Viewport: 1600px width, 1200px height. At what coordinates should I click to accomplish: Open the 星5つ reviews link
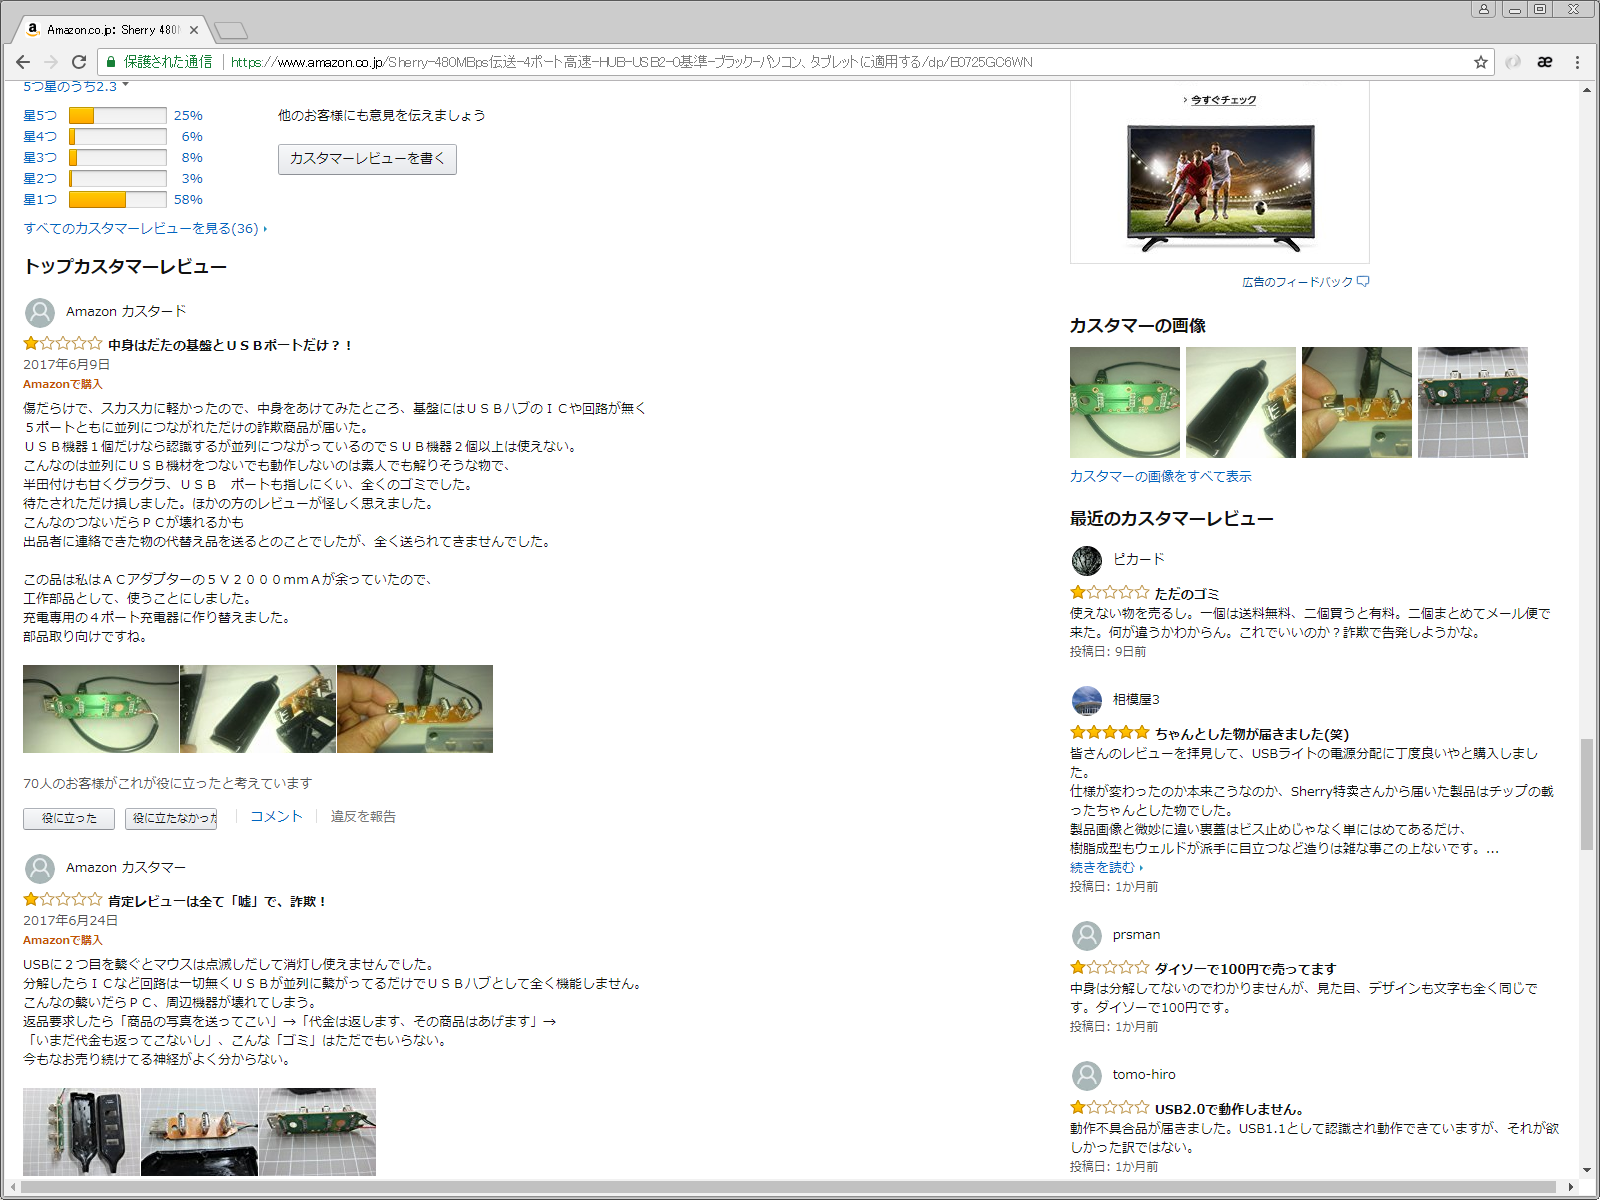tap(40, 116)
